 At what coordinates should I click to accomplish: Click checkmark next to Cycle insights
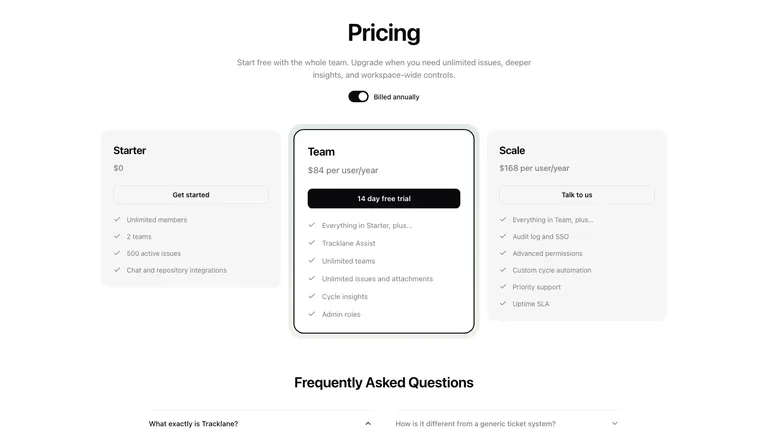click(x=312, y=296)
